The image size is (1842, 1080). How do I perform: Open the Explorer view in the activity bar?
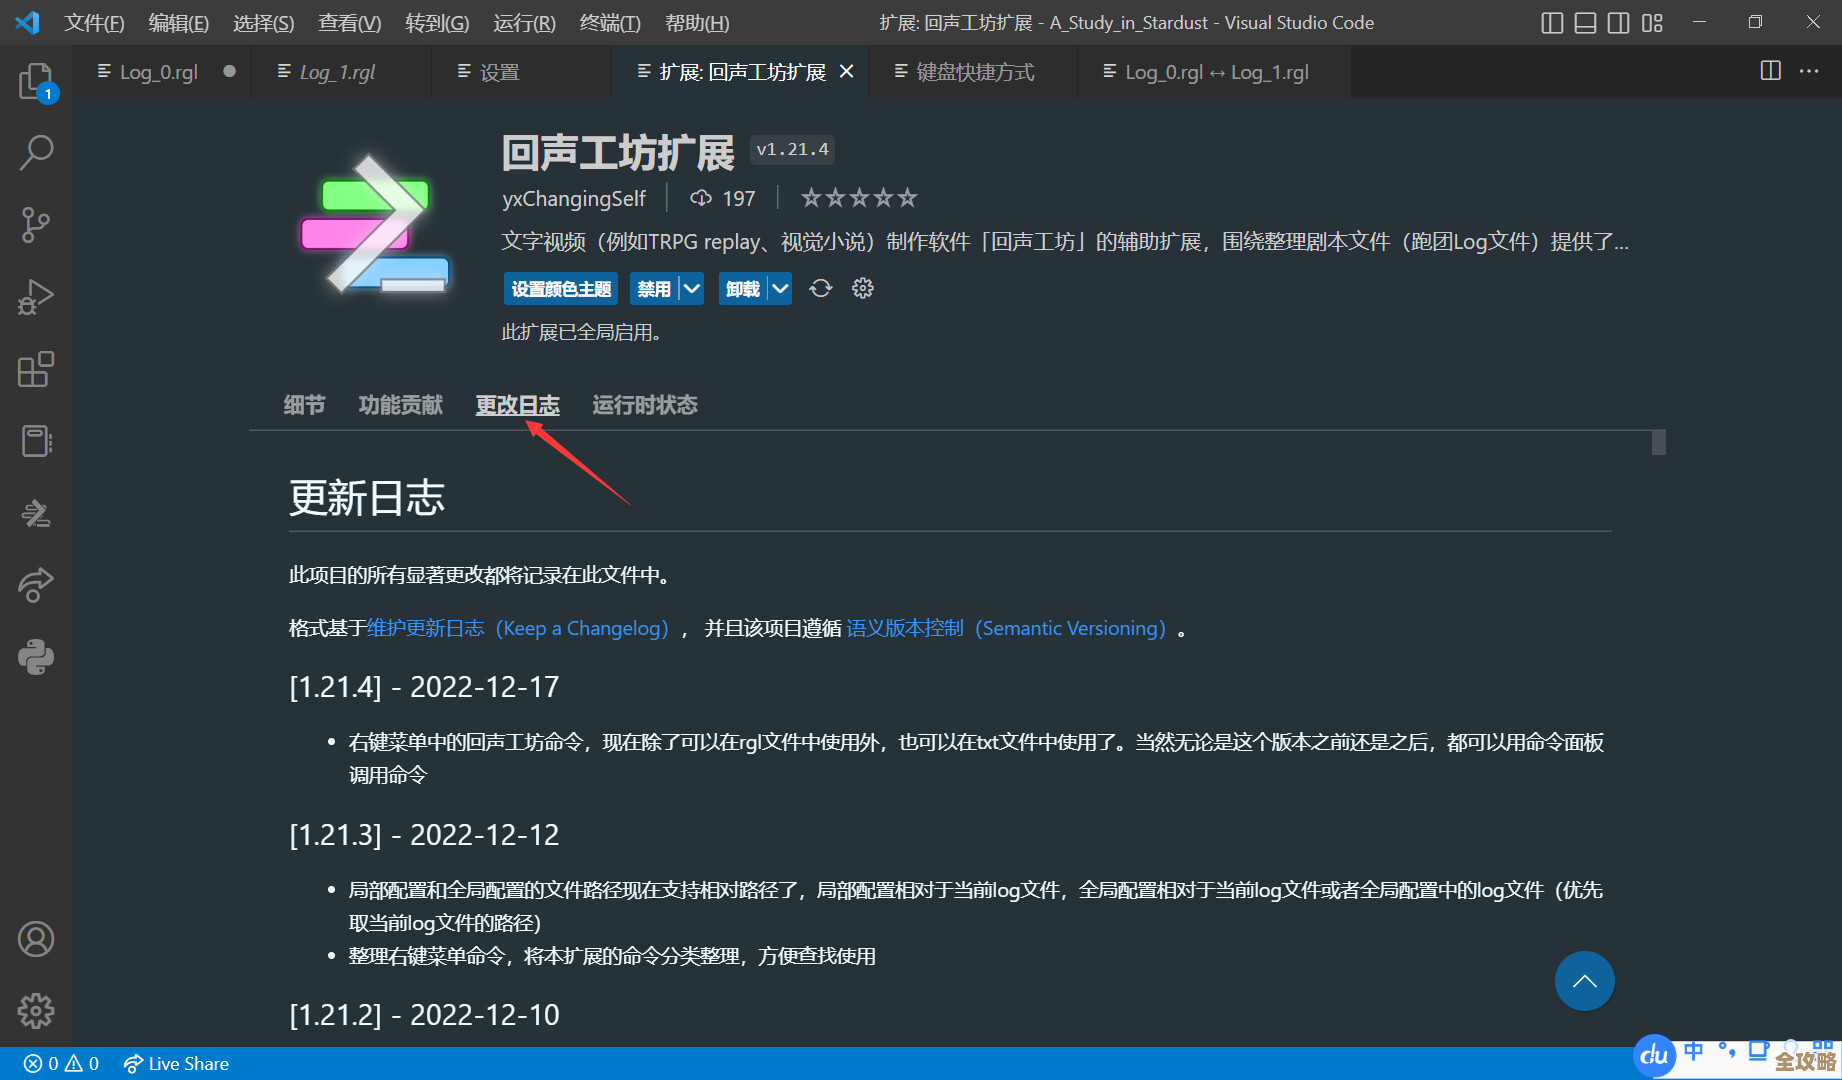[37, 82]
